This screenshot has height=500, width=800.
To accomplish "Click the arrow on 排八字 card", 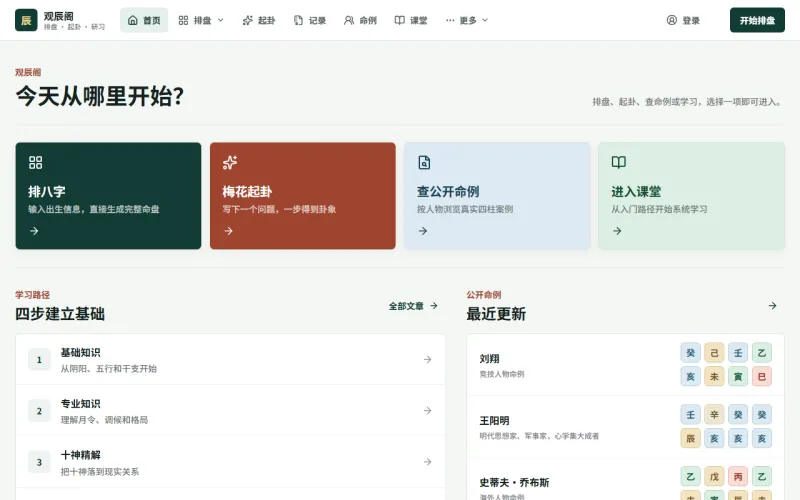I will tap(34, 231).
